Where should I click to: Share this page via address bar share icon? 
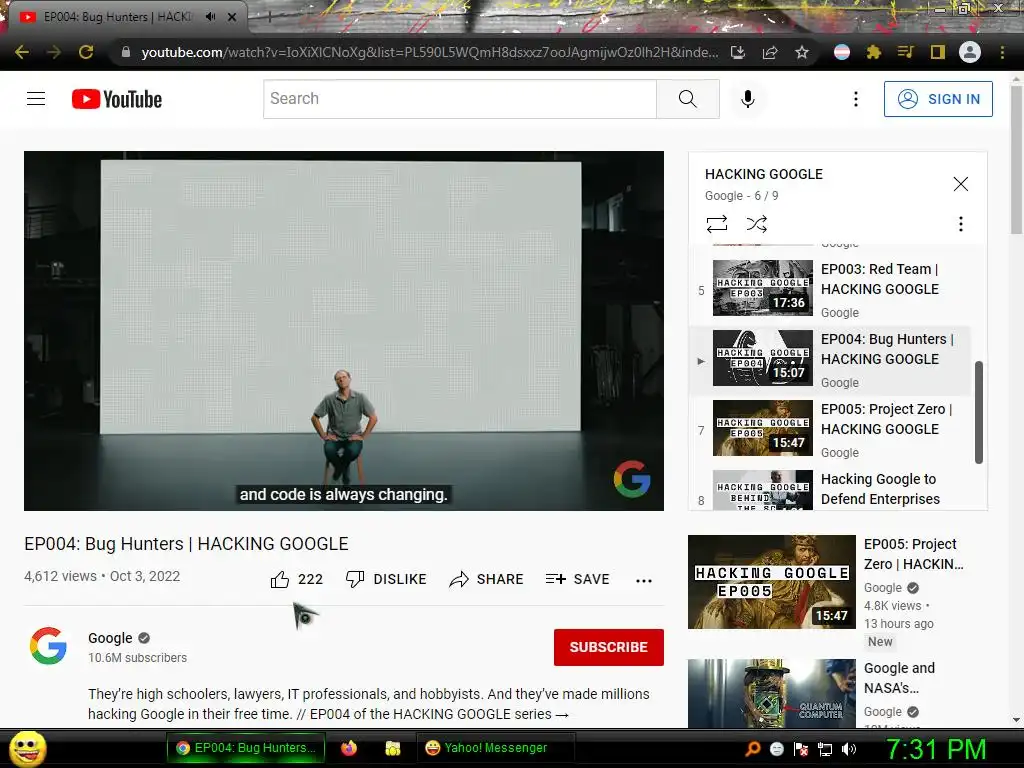pyautogui.click(x=770, y=52)
